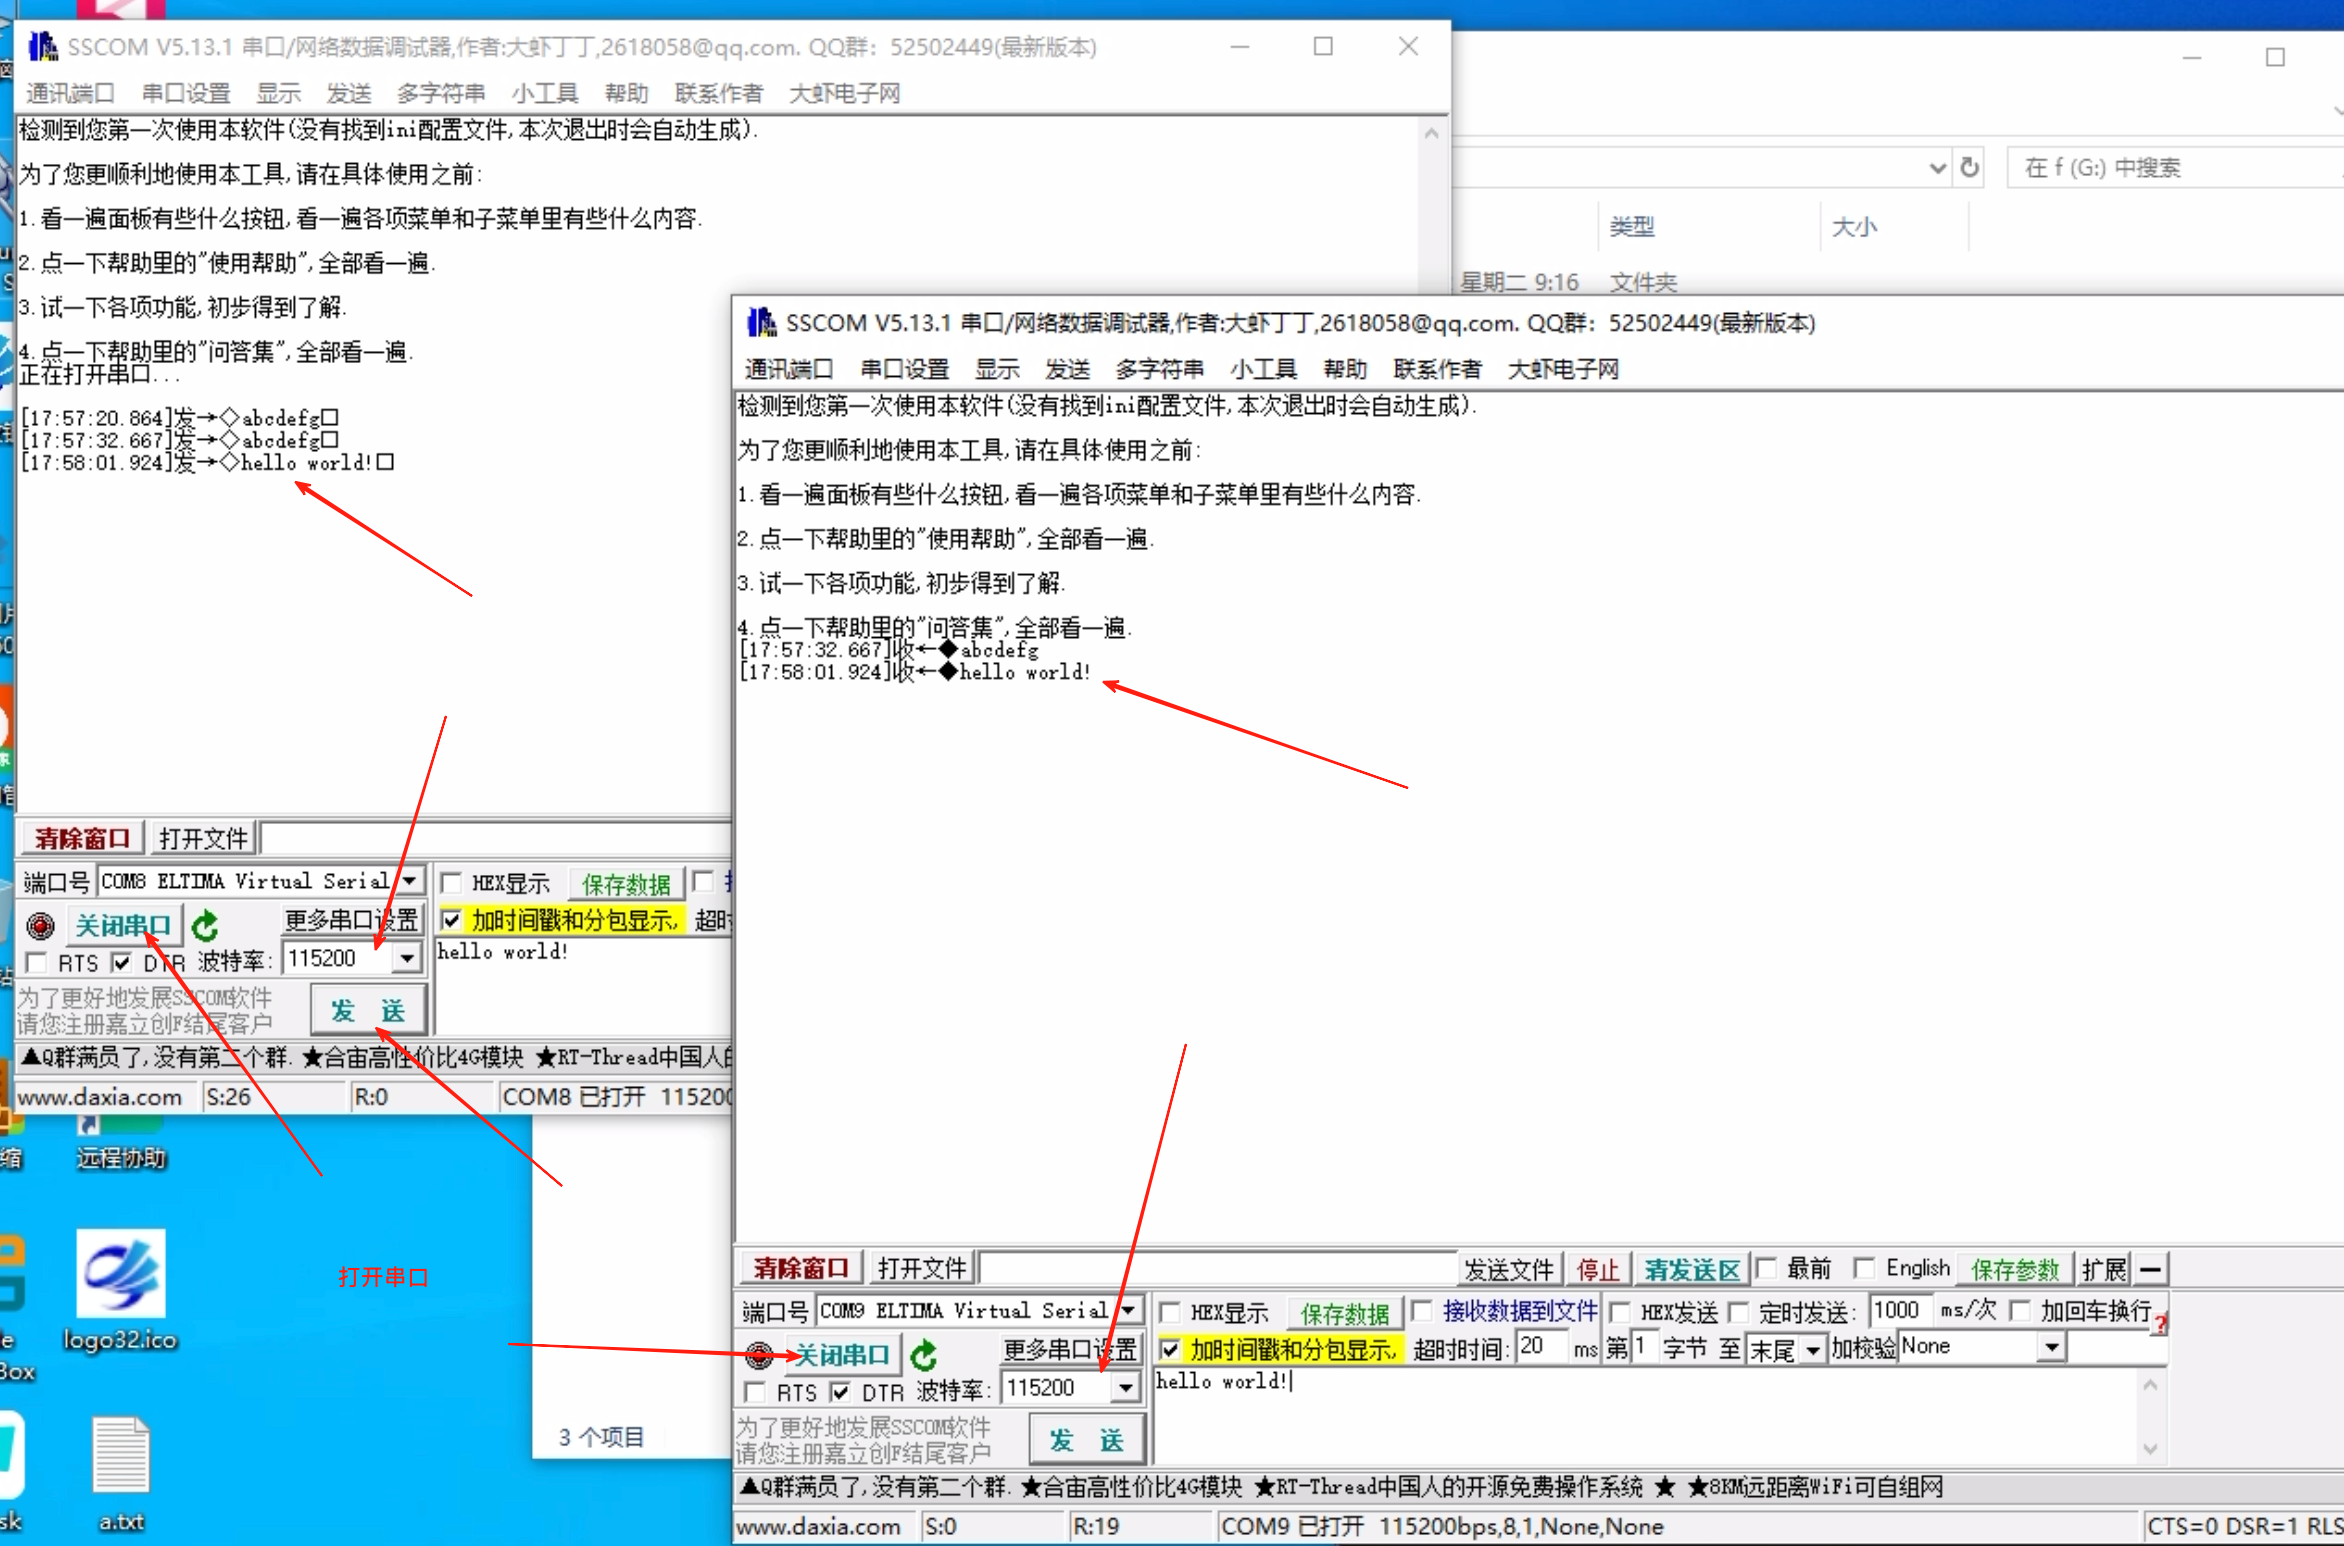
Task: Toggle RTS checkbox in COM8 window
Action: pos(37,962)
